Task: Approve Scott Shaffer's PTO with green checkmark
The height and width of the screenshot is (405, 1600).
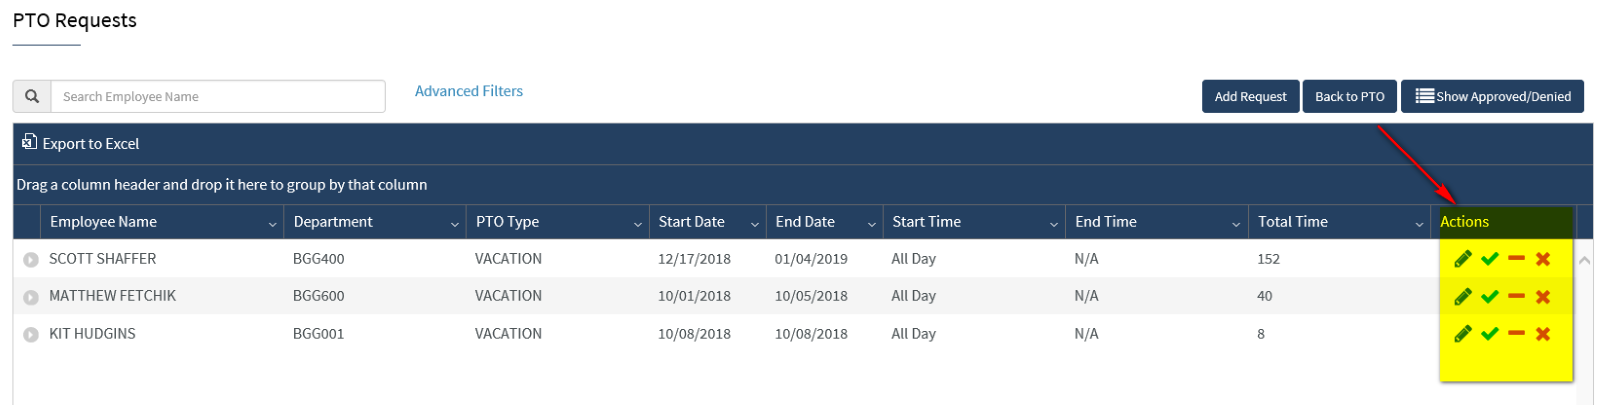Action: pos(1489,259)
